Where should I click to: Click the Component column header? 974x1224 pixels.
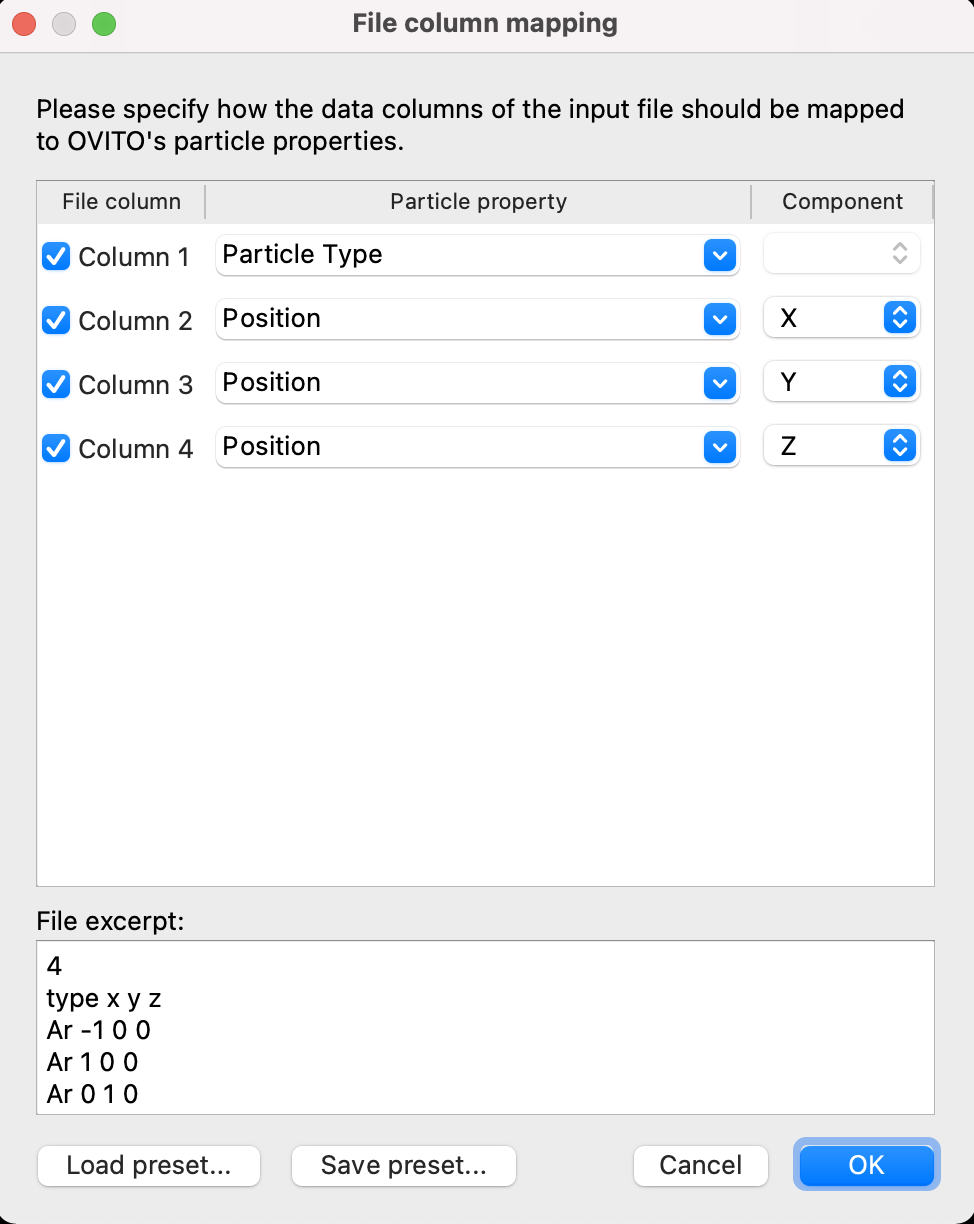(842, 201)
